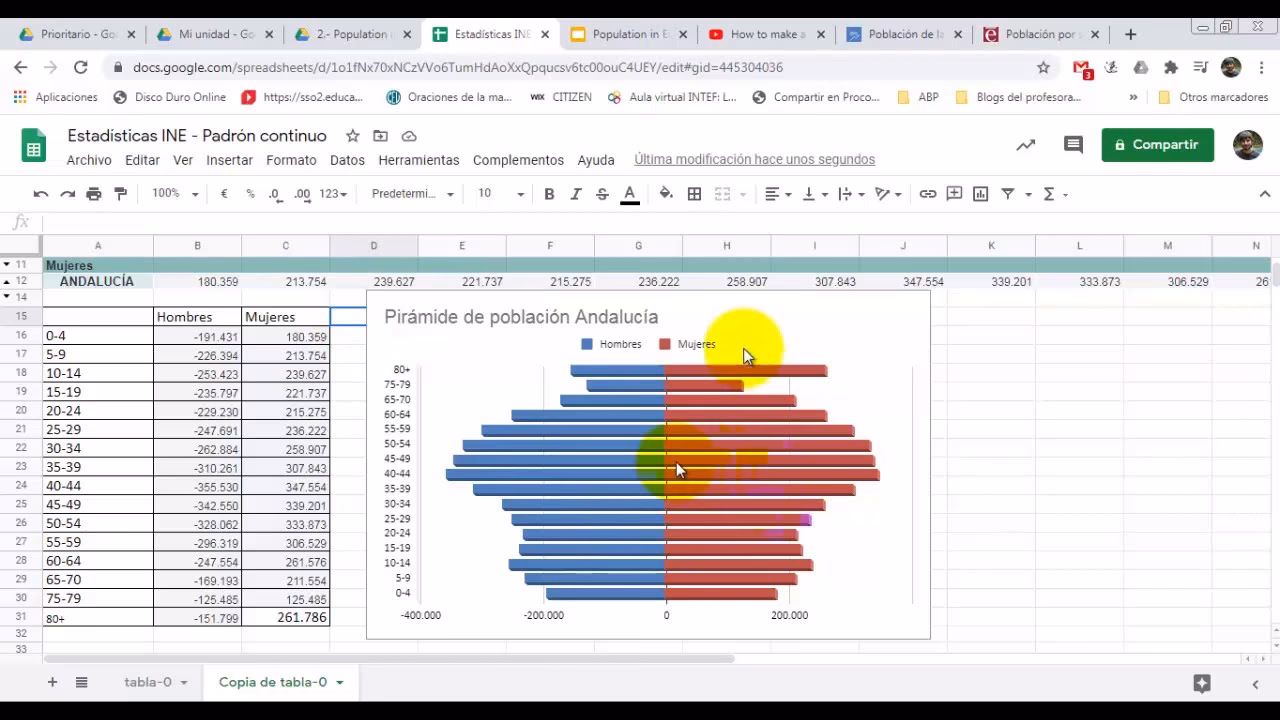This screenshot has height=720, width=1280.
Task: Open the 100% zoom dropdown
Action: click(x=175, y=194)
